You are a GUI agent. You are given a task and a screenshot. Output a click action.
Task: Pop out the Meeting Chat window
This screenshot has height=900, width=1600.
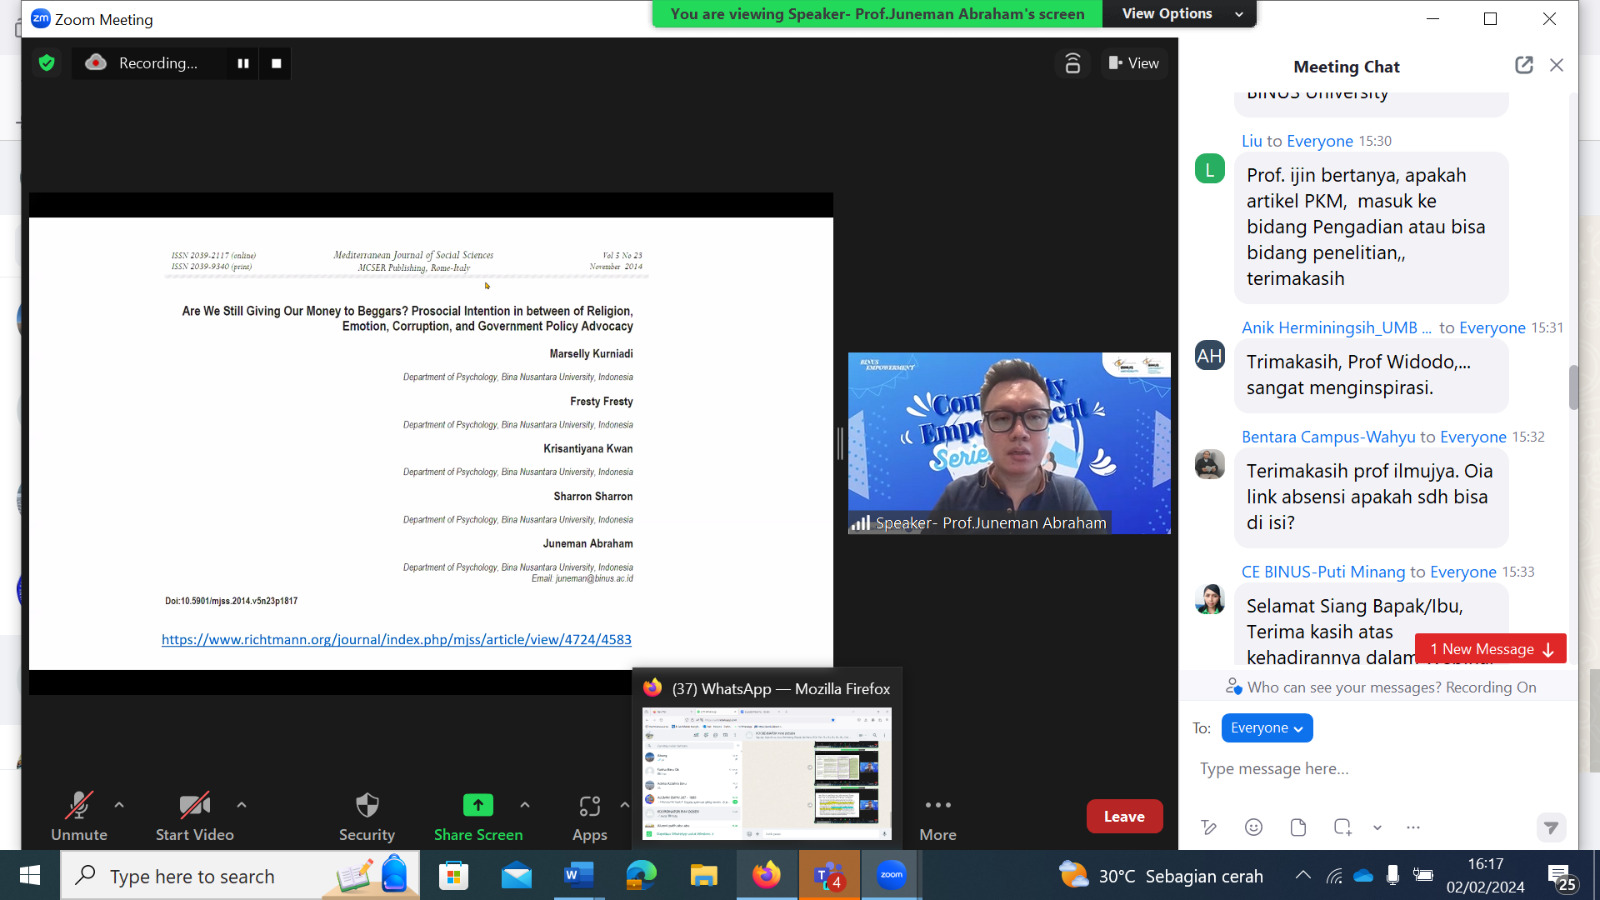[x=1524, y=65]
